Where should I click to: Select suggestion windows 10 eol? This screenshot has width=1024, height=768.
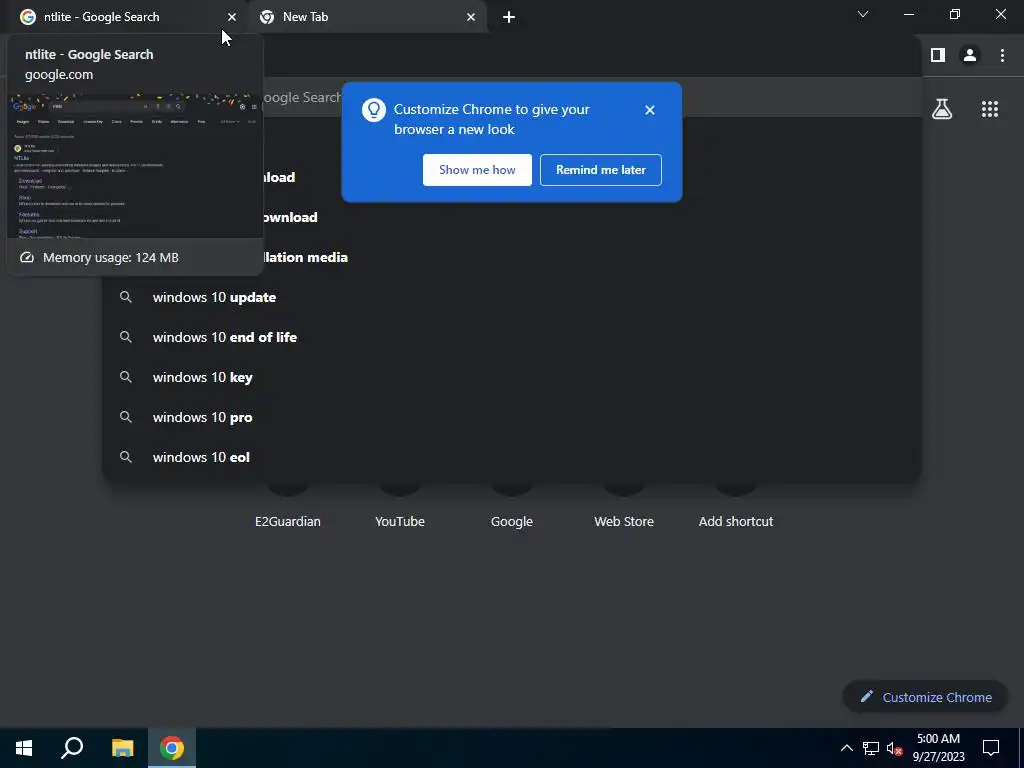tap(511, 457)
